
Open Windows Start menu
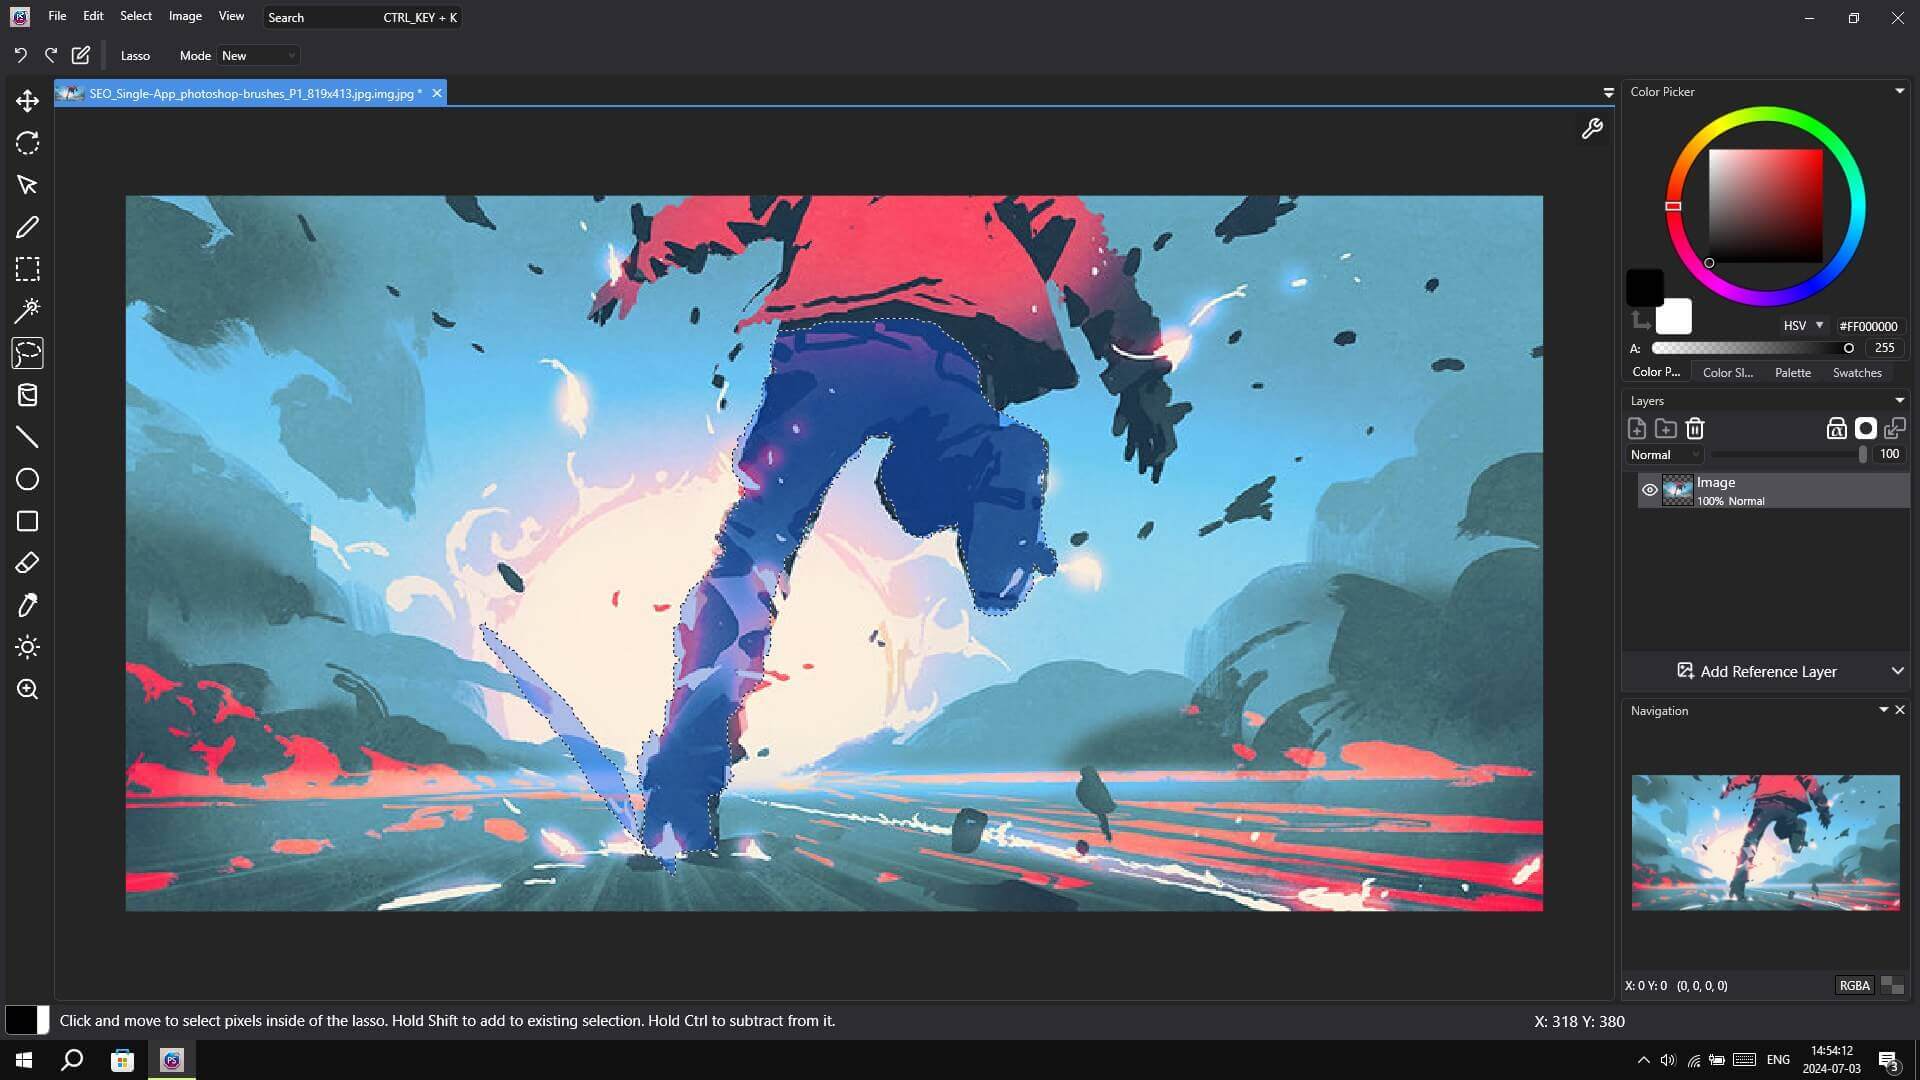[x=24, y=1060]
